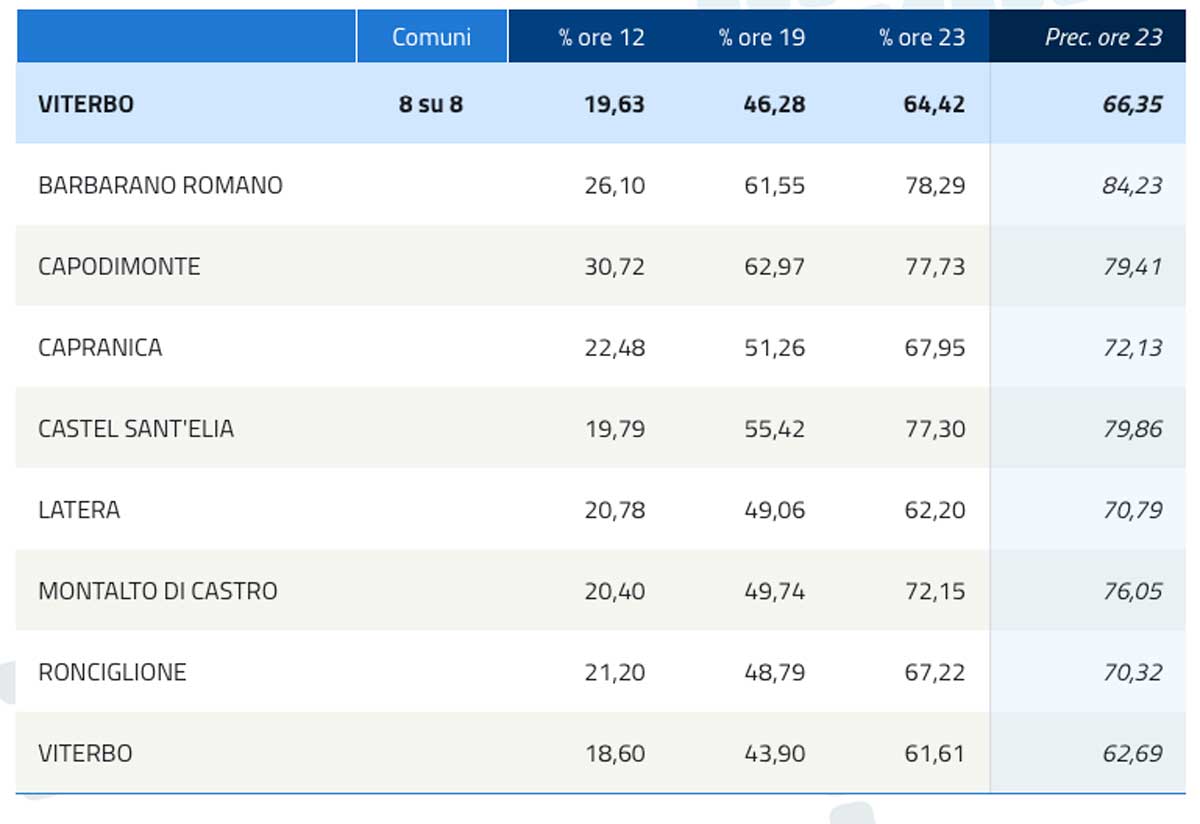Click the % ore 12 column header
The height and width of the screenshot is (824, 1200).
[601, 37]
